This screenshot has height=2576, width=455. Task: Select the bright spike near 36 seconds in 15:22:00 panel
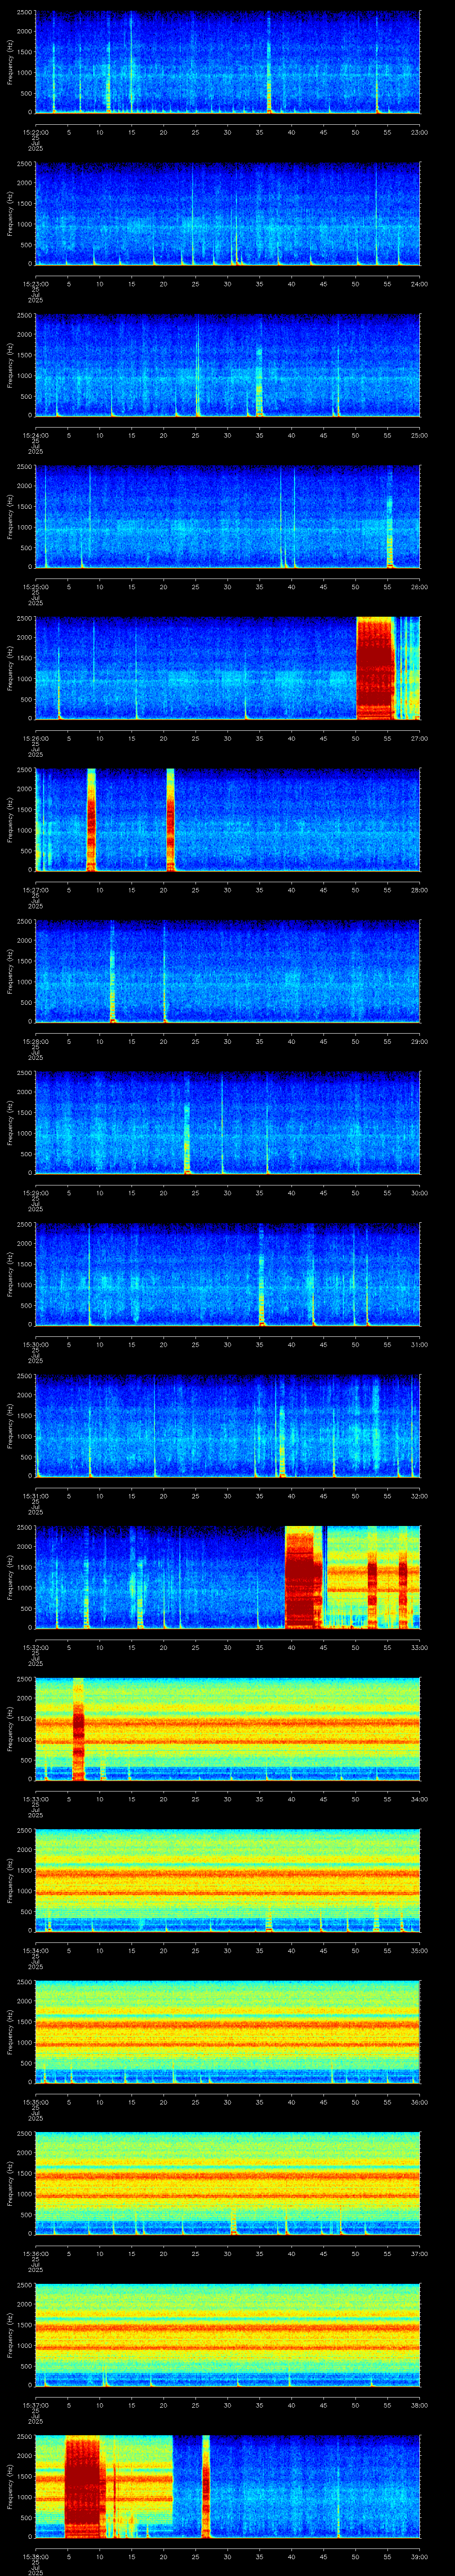269,63
